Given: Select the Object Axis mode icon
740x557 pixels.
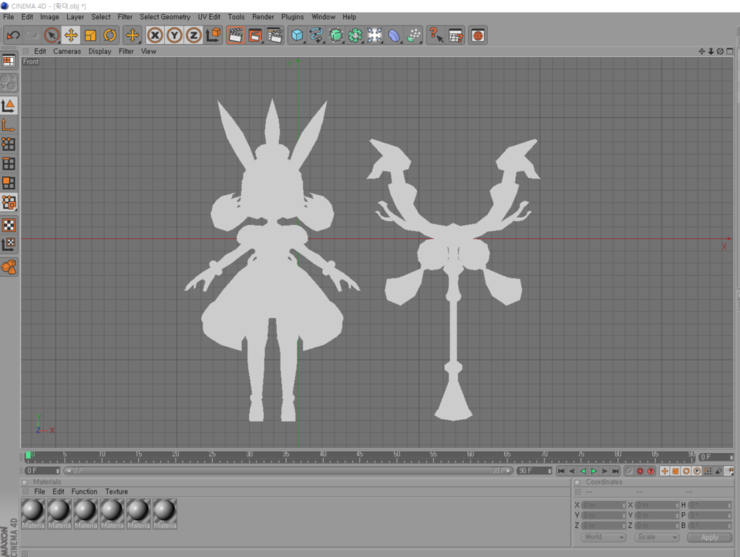Looking at the screenshot, I should (x=8, y=125).
